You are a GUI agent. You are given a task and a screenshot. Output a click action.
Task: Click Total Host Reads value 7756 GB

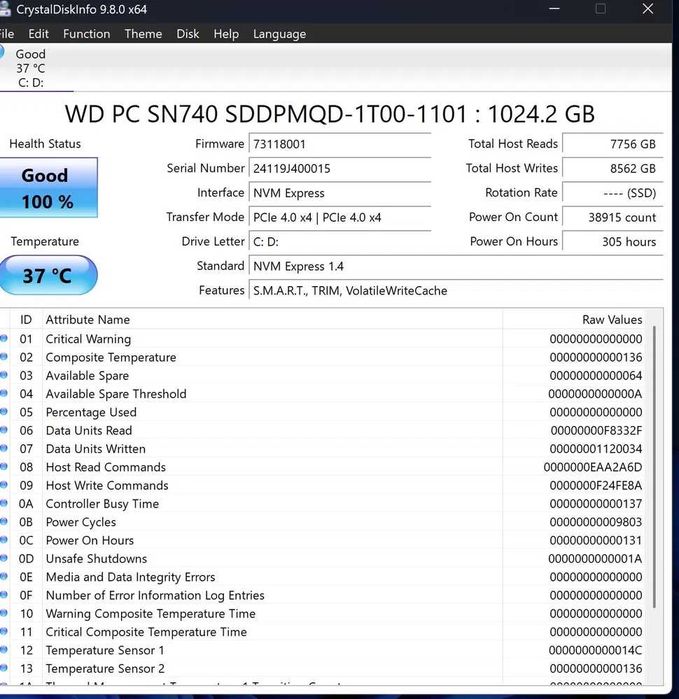613,144
